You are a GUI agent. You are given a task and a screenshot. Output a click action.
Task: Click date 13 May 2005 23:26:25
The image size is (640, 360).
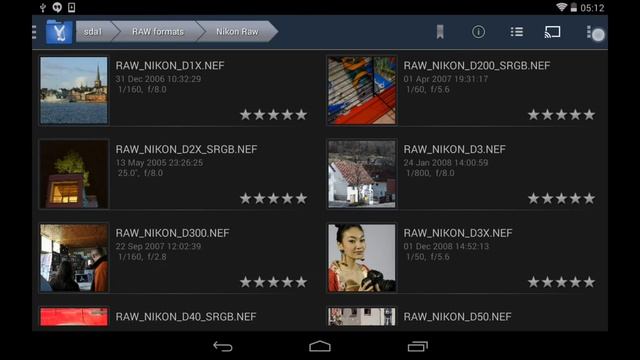(x=159, y=162)
